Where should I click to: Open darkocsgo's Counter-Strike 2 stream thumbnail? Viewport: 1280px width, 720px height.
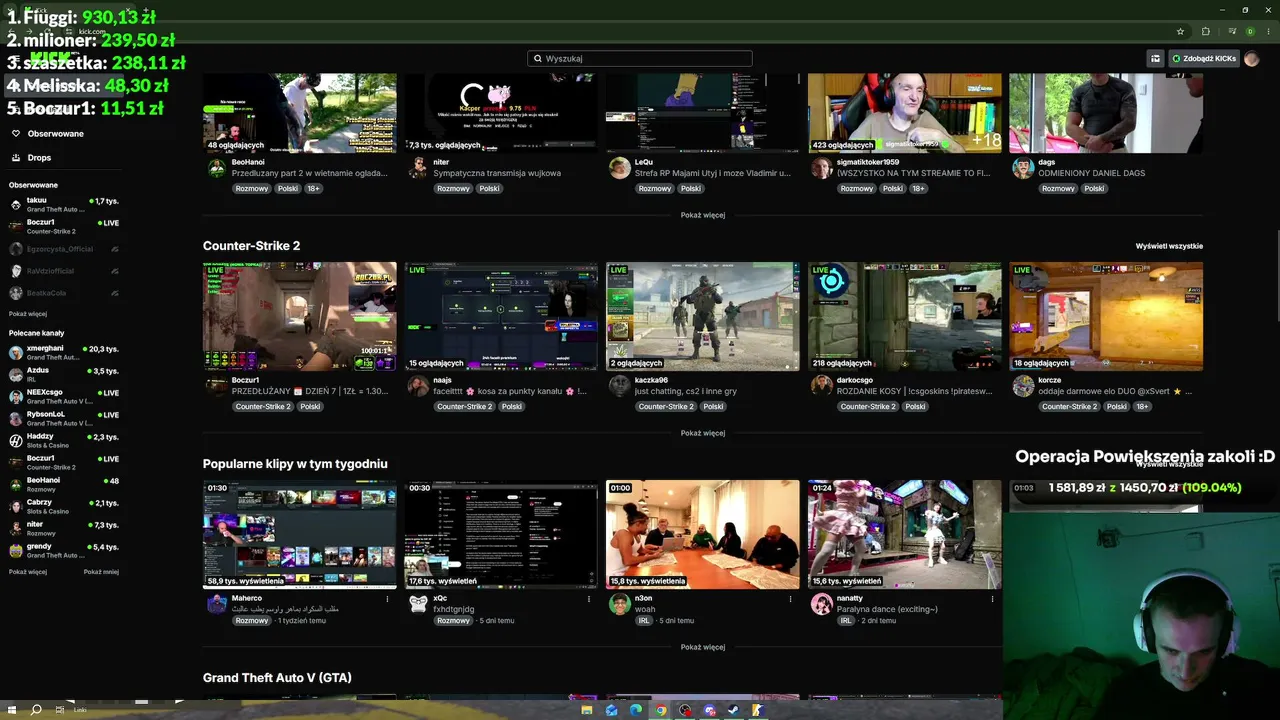pos(905,316)
